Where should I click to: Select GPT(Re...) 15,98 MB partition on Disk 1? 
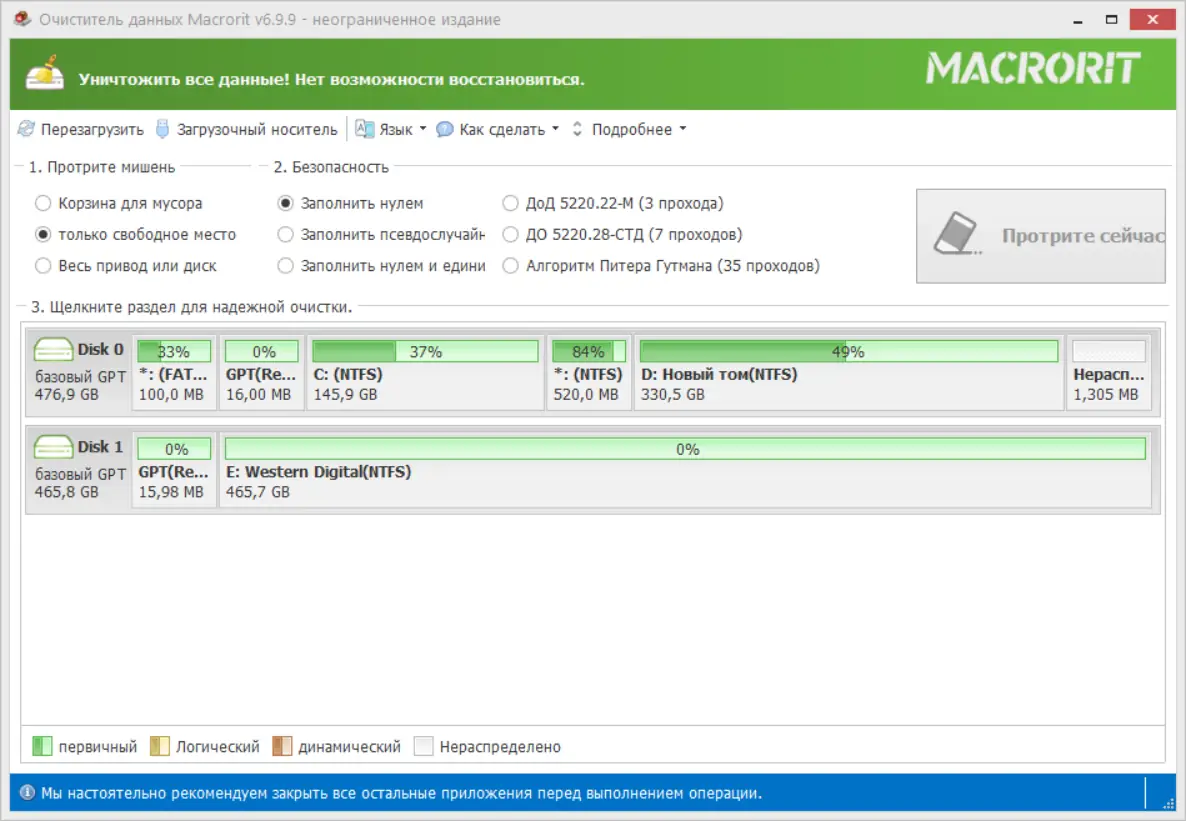tap(174, 471)
